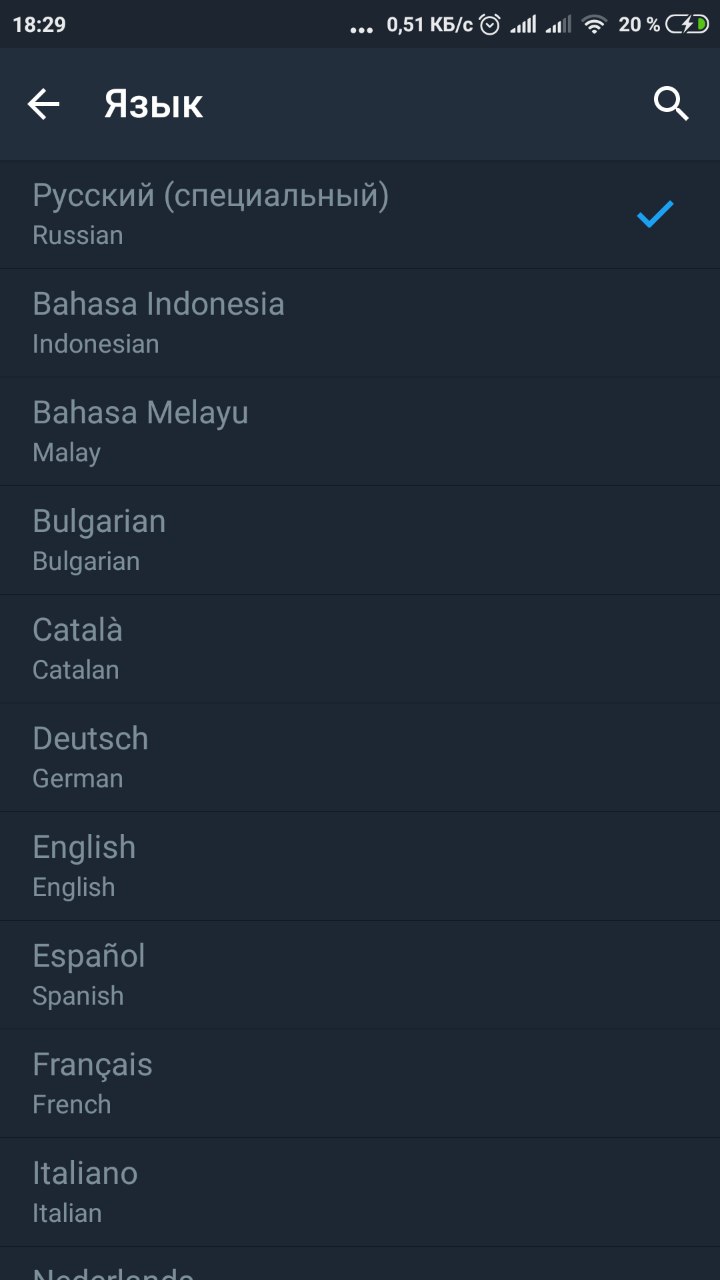Tap the battery charging icon
Viewport: 720px width, 1280px height.
(687, 25)
